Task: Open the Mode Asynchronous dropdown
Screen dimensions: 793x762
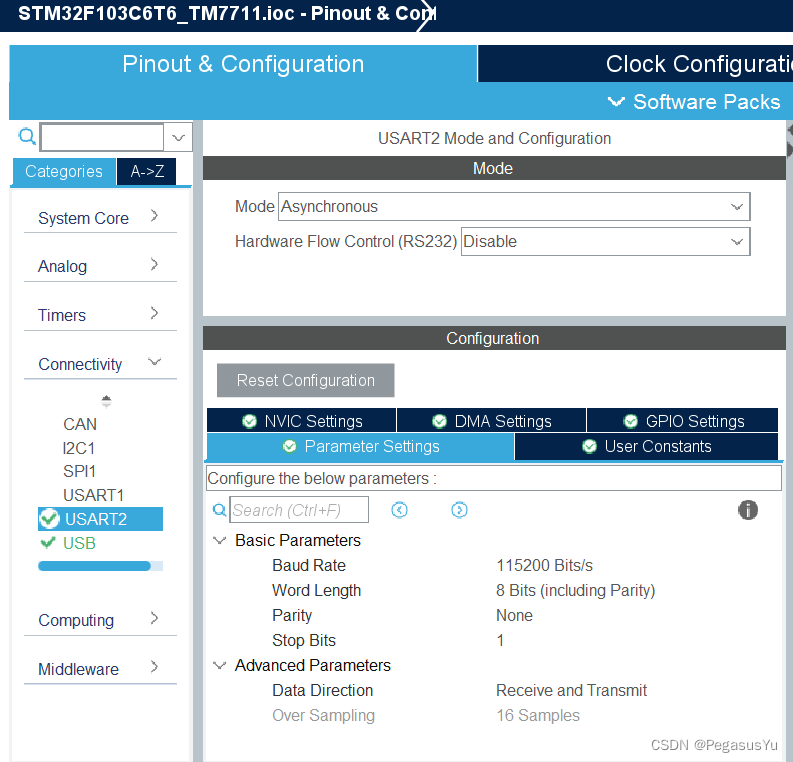Action: (514, 206)
